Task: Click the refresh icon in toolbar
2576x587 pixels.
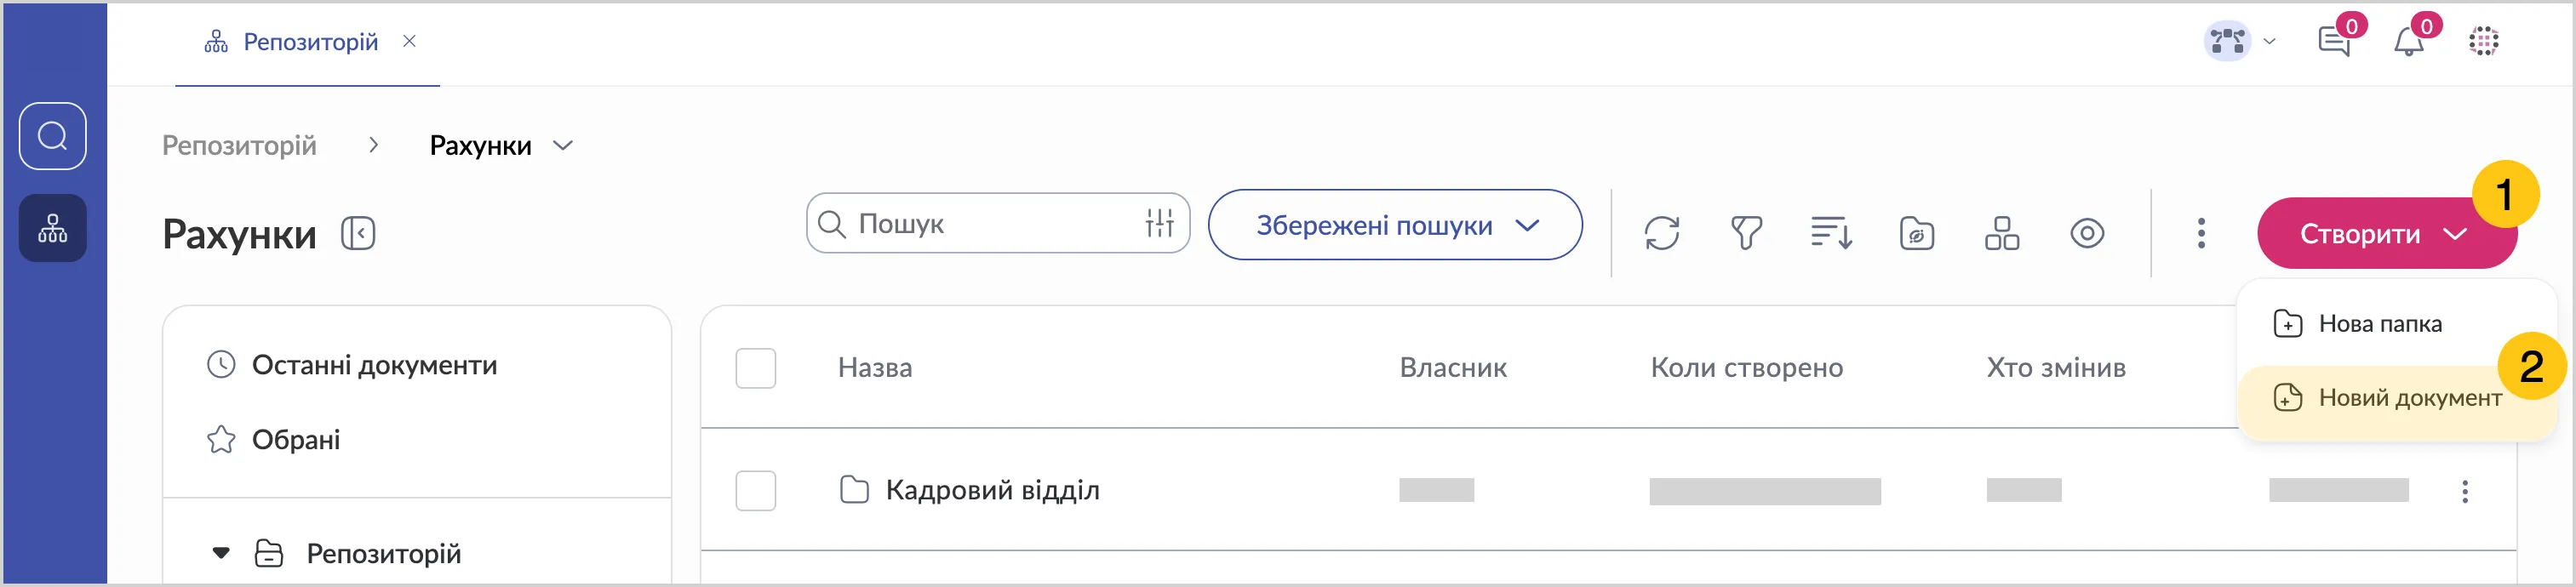Action: [1661, 233]
